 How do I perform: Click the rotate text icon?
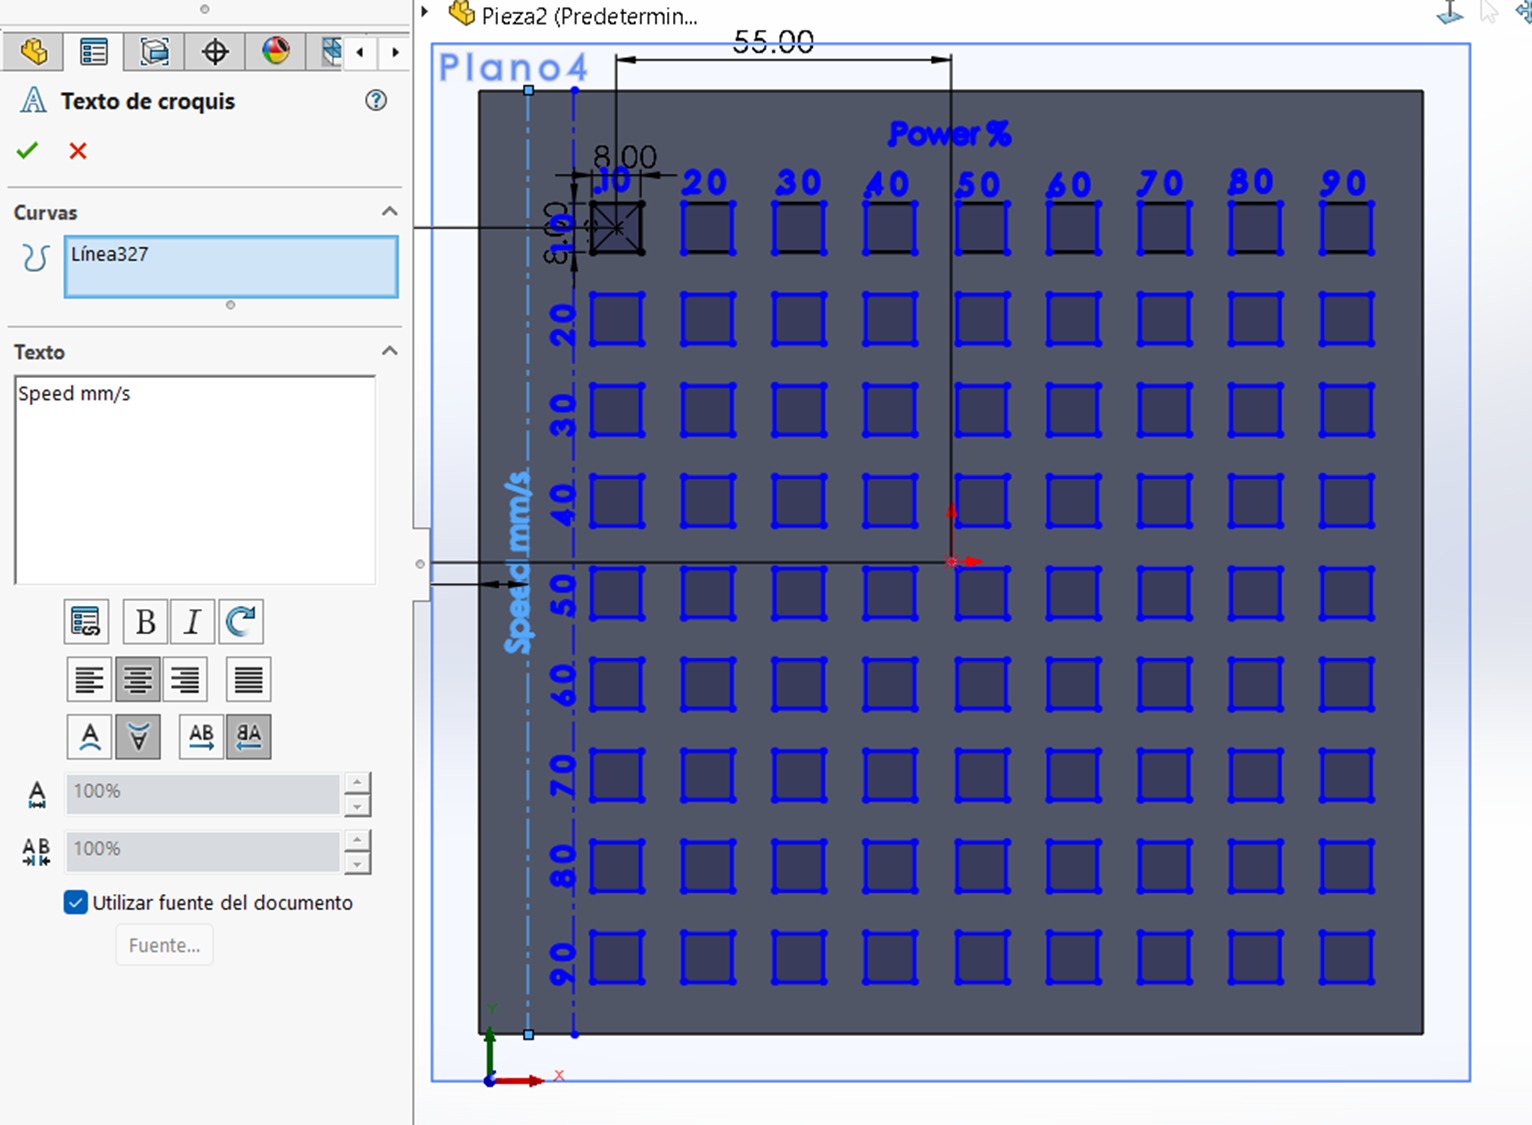coord(241,622)
